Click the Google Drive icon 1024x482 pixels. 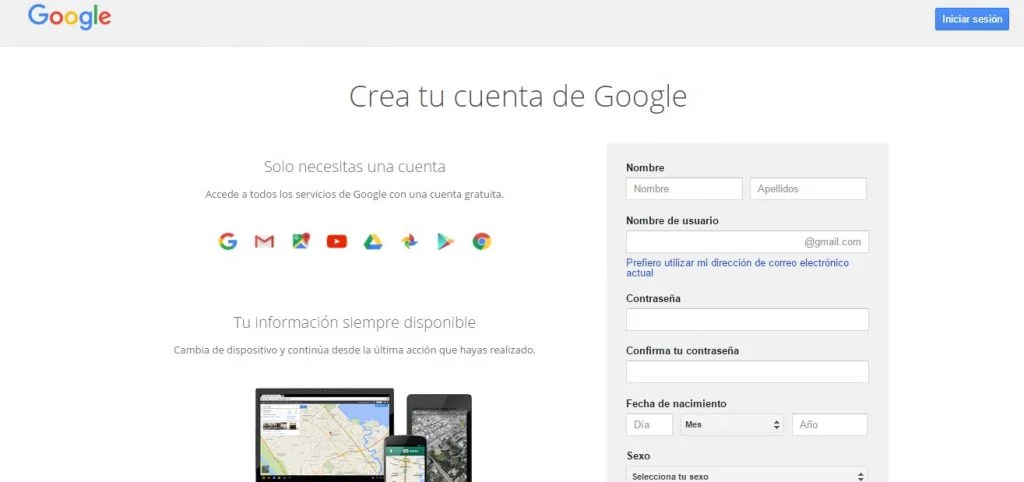point(373,242)
